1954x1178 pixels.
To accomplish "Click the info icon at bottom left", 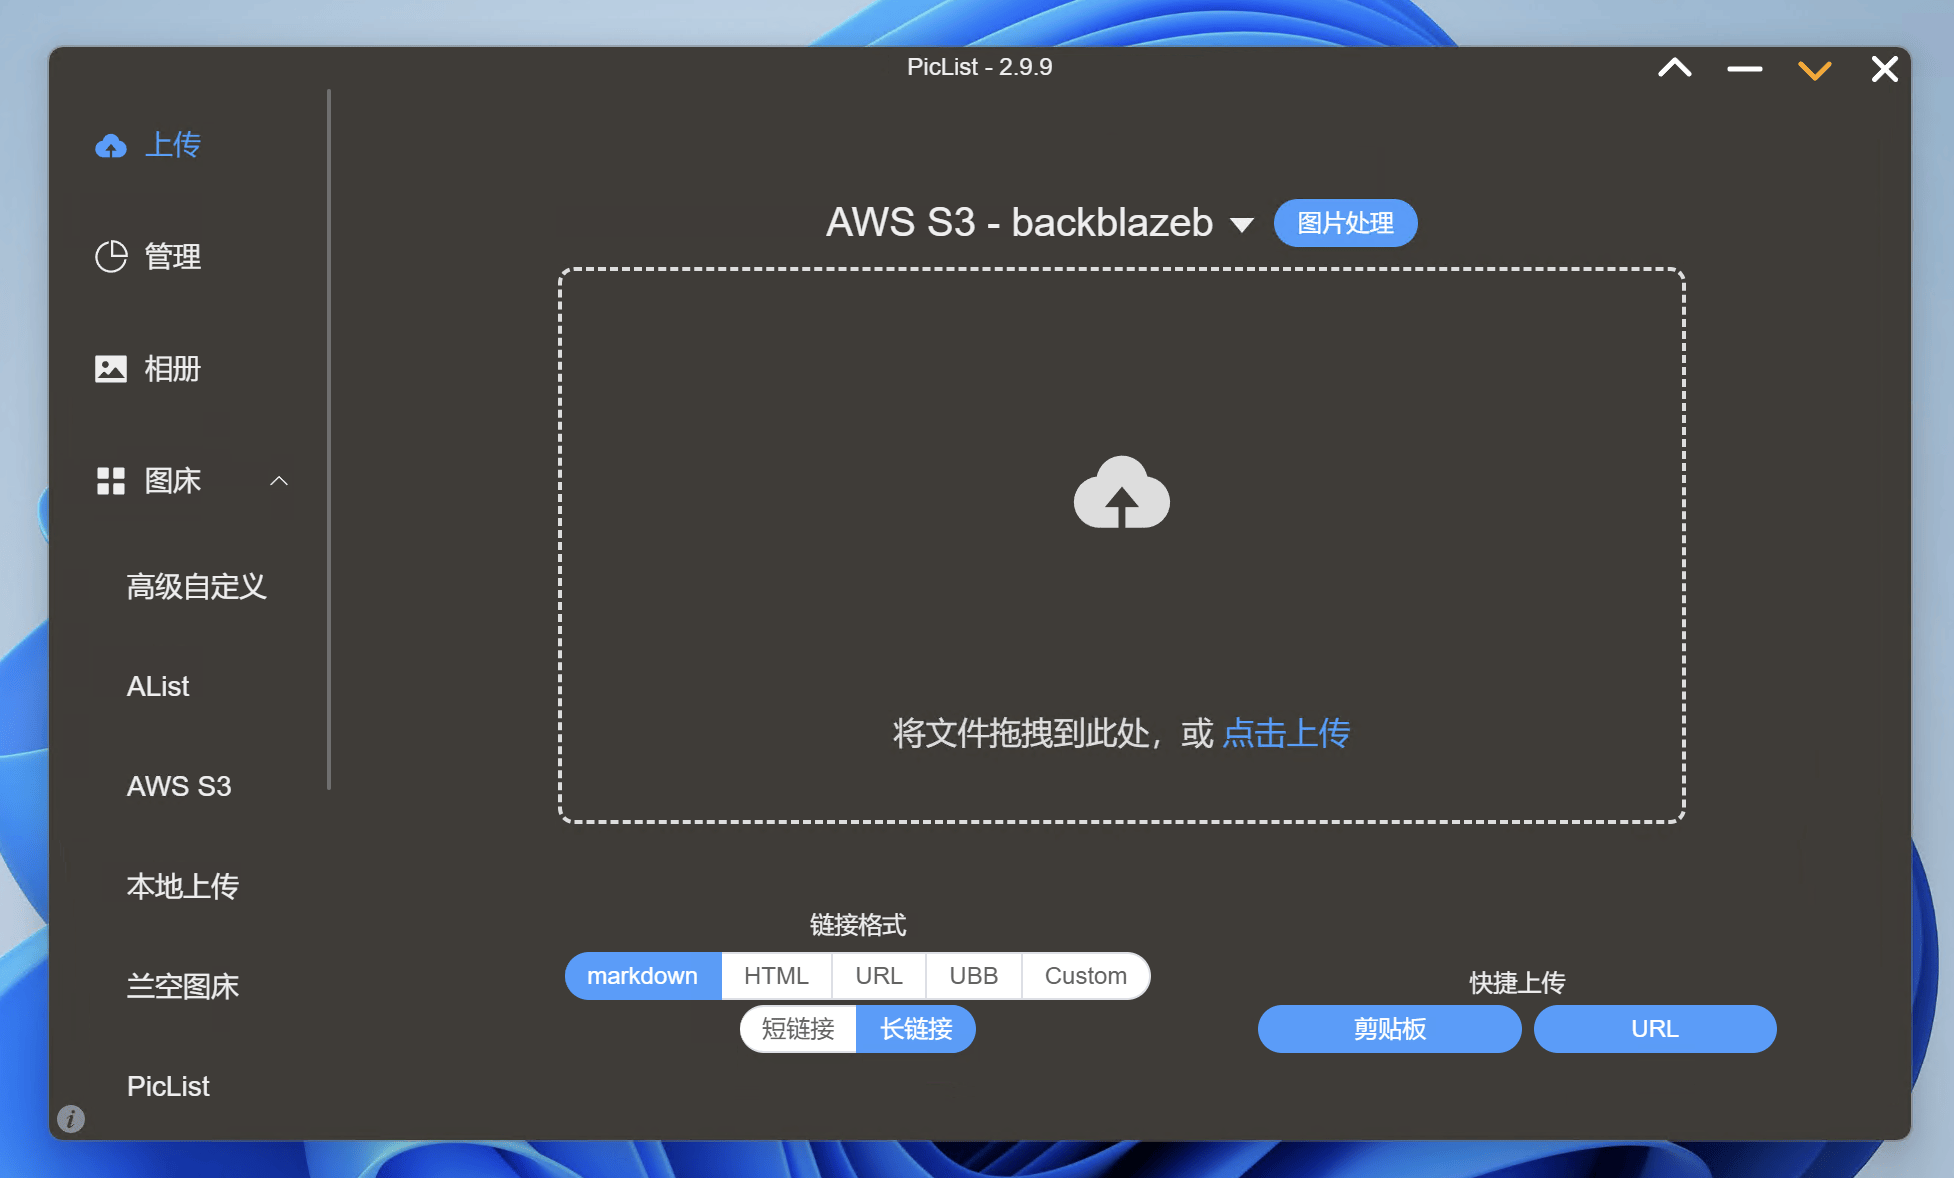I will pos(71,1118).
